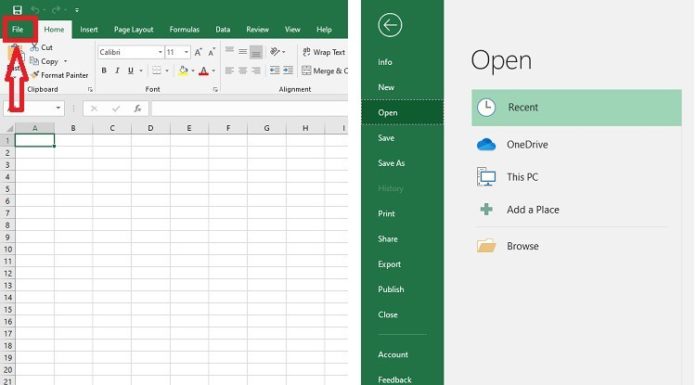Click the Undo arrow icon
Viewport: 696px width, 385px height.
pos(35,10)
